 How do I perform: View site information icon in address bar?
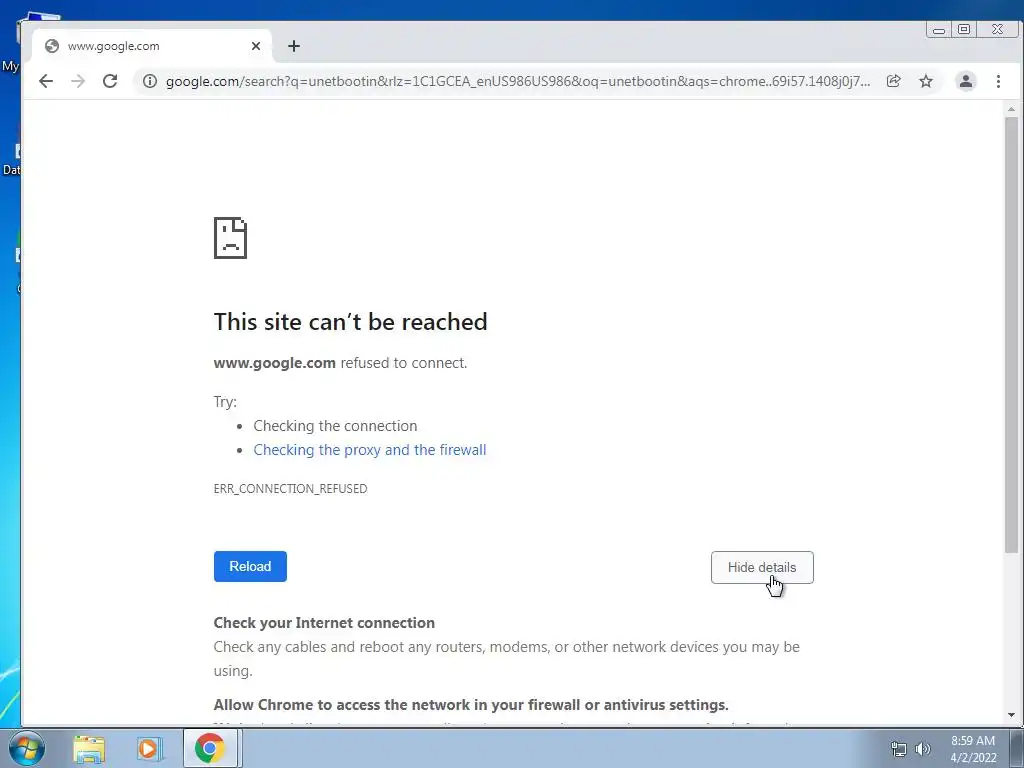(150, 81)
